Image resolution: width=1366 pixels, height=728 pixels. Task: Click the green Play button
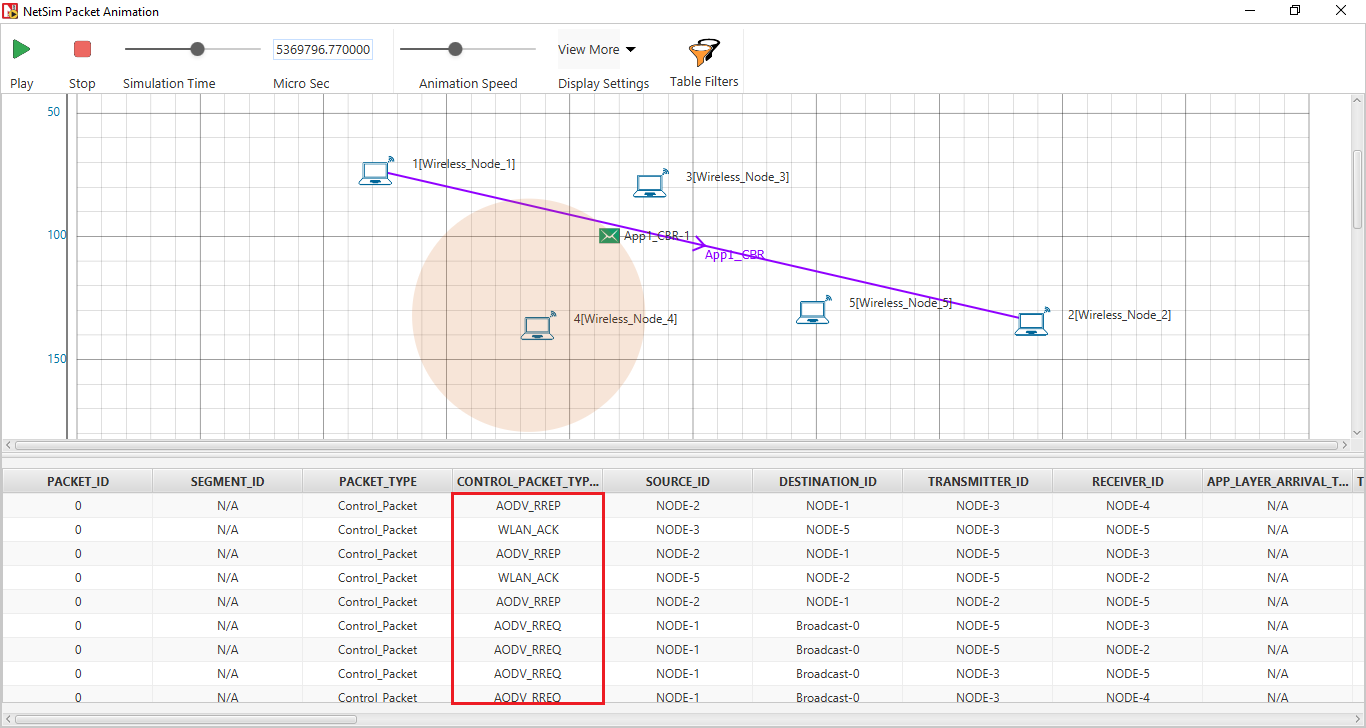tap(21, 49)
